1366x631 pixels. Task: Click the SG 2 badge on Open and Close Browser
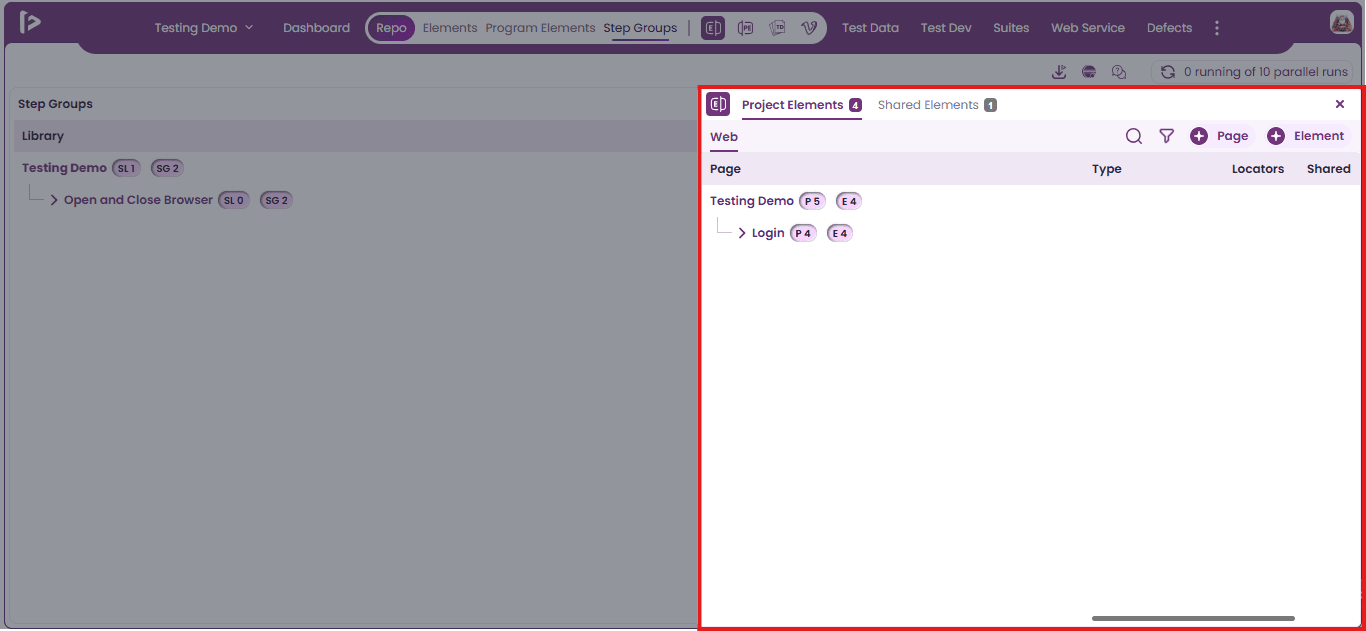coord(276,200)
